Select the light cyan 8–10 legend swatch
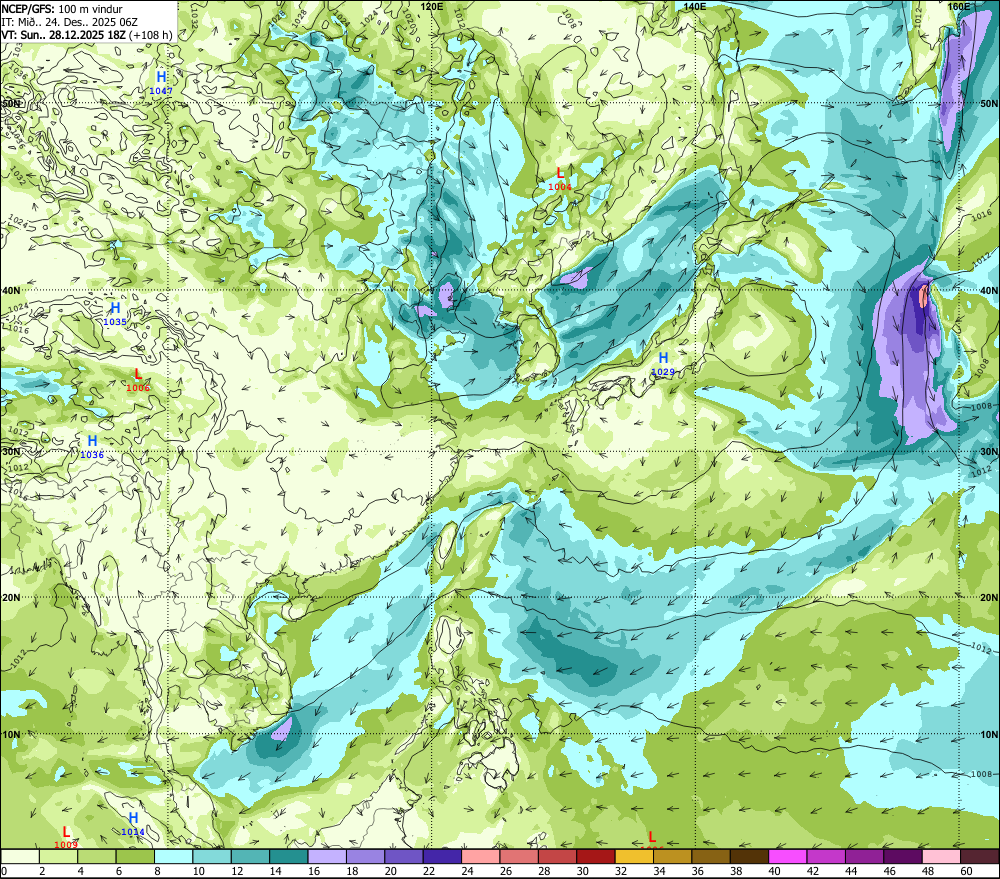 tap(173, 856)
